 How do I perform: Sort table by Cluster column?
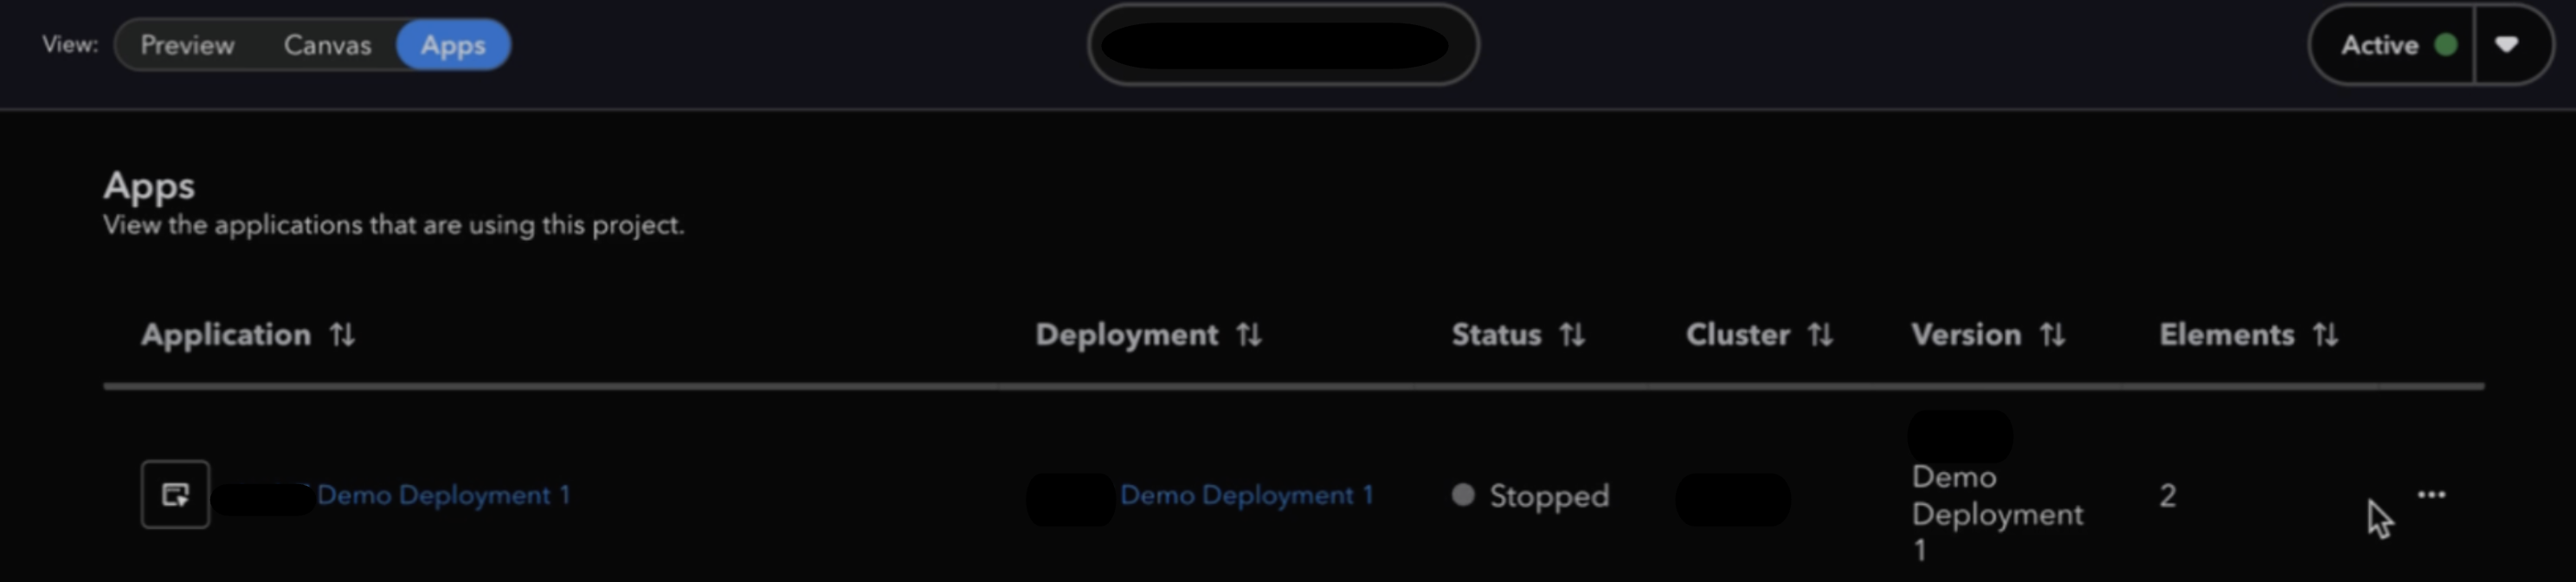1820,334
